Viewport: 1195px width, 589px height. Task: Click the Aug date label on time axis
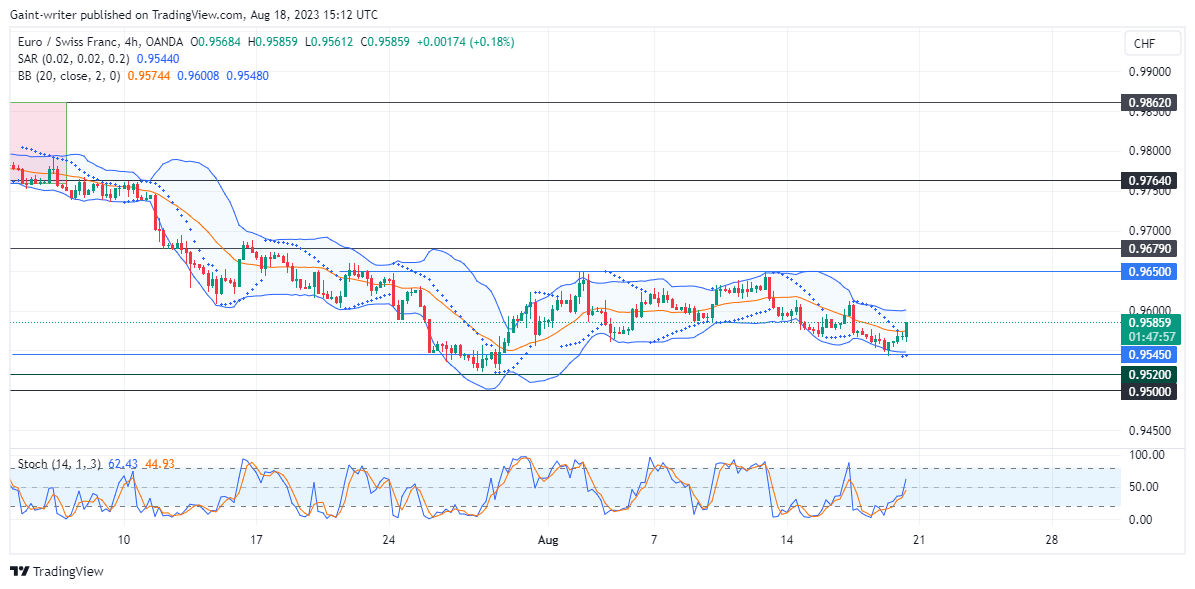(x=547, y=540)
